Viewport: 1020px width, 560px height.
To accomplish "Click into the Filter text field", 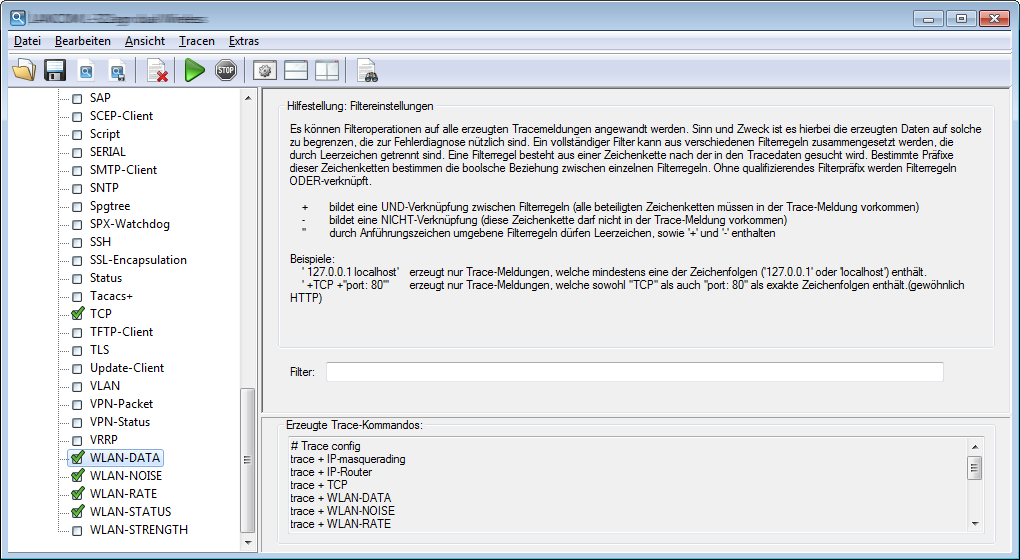I will point(634,372).
